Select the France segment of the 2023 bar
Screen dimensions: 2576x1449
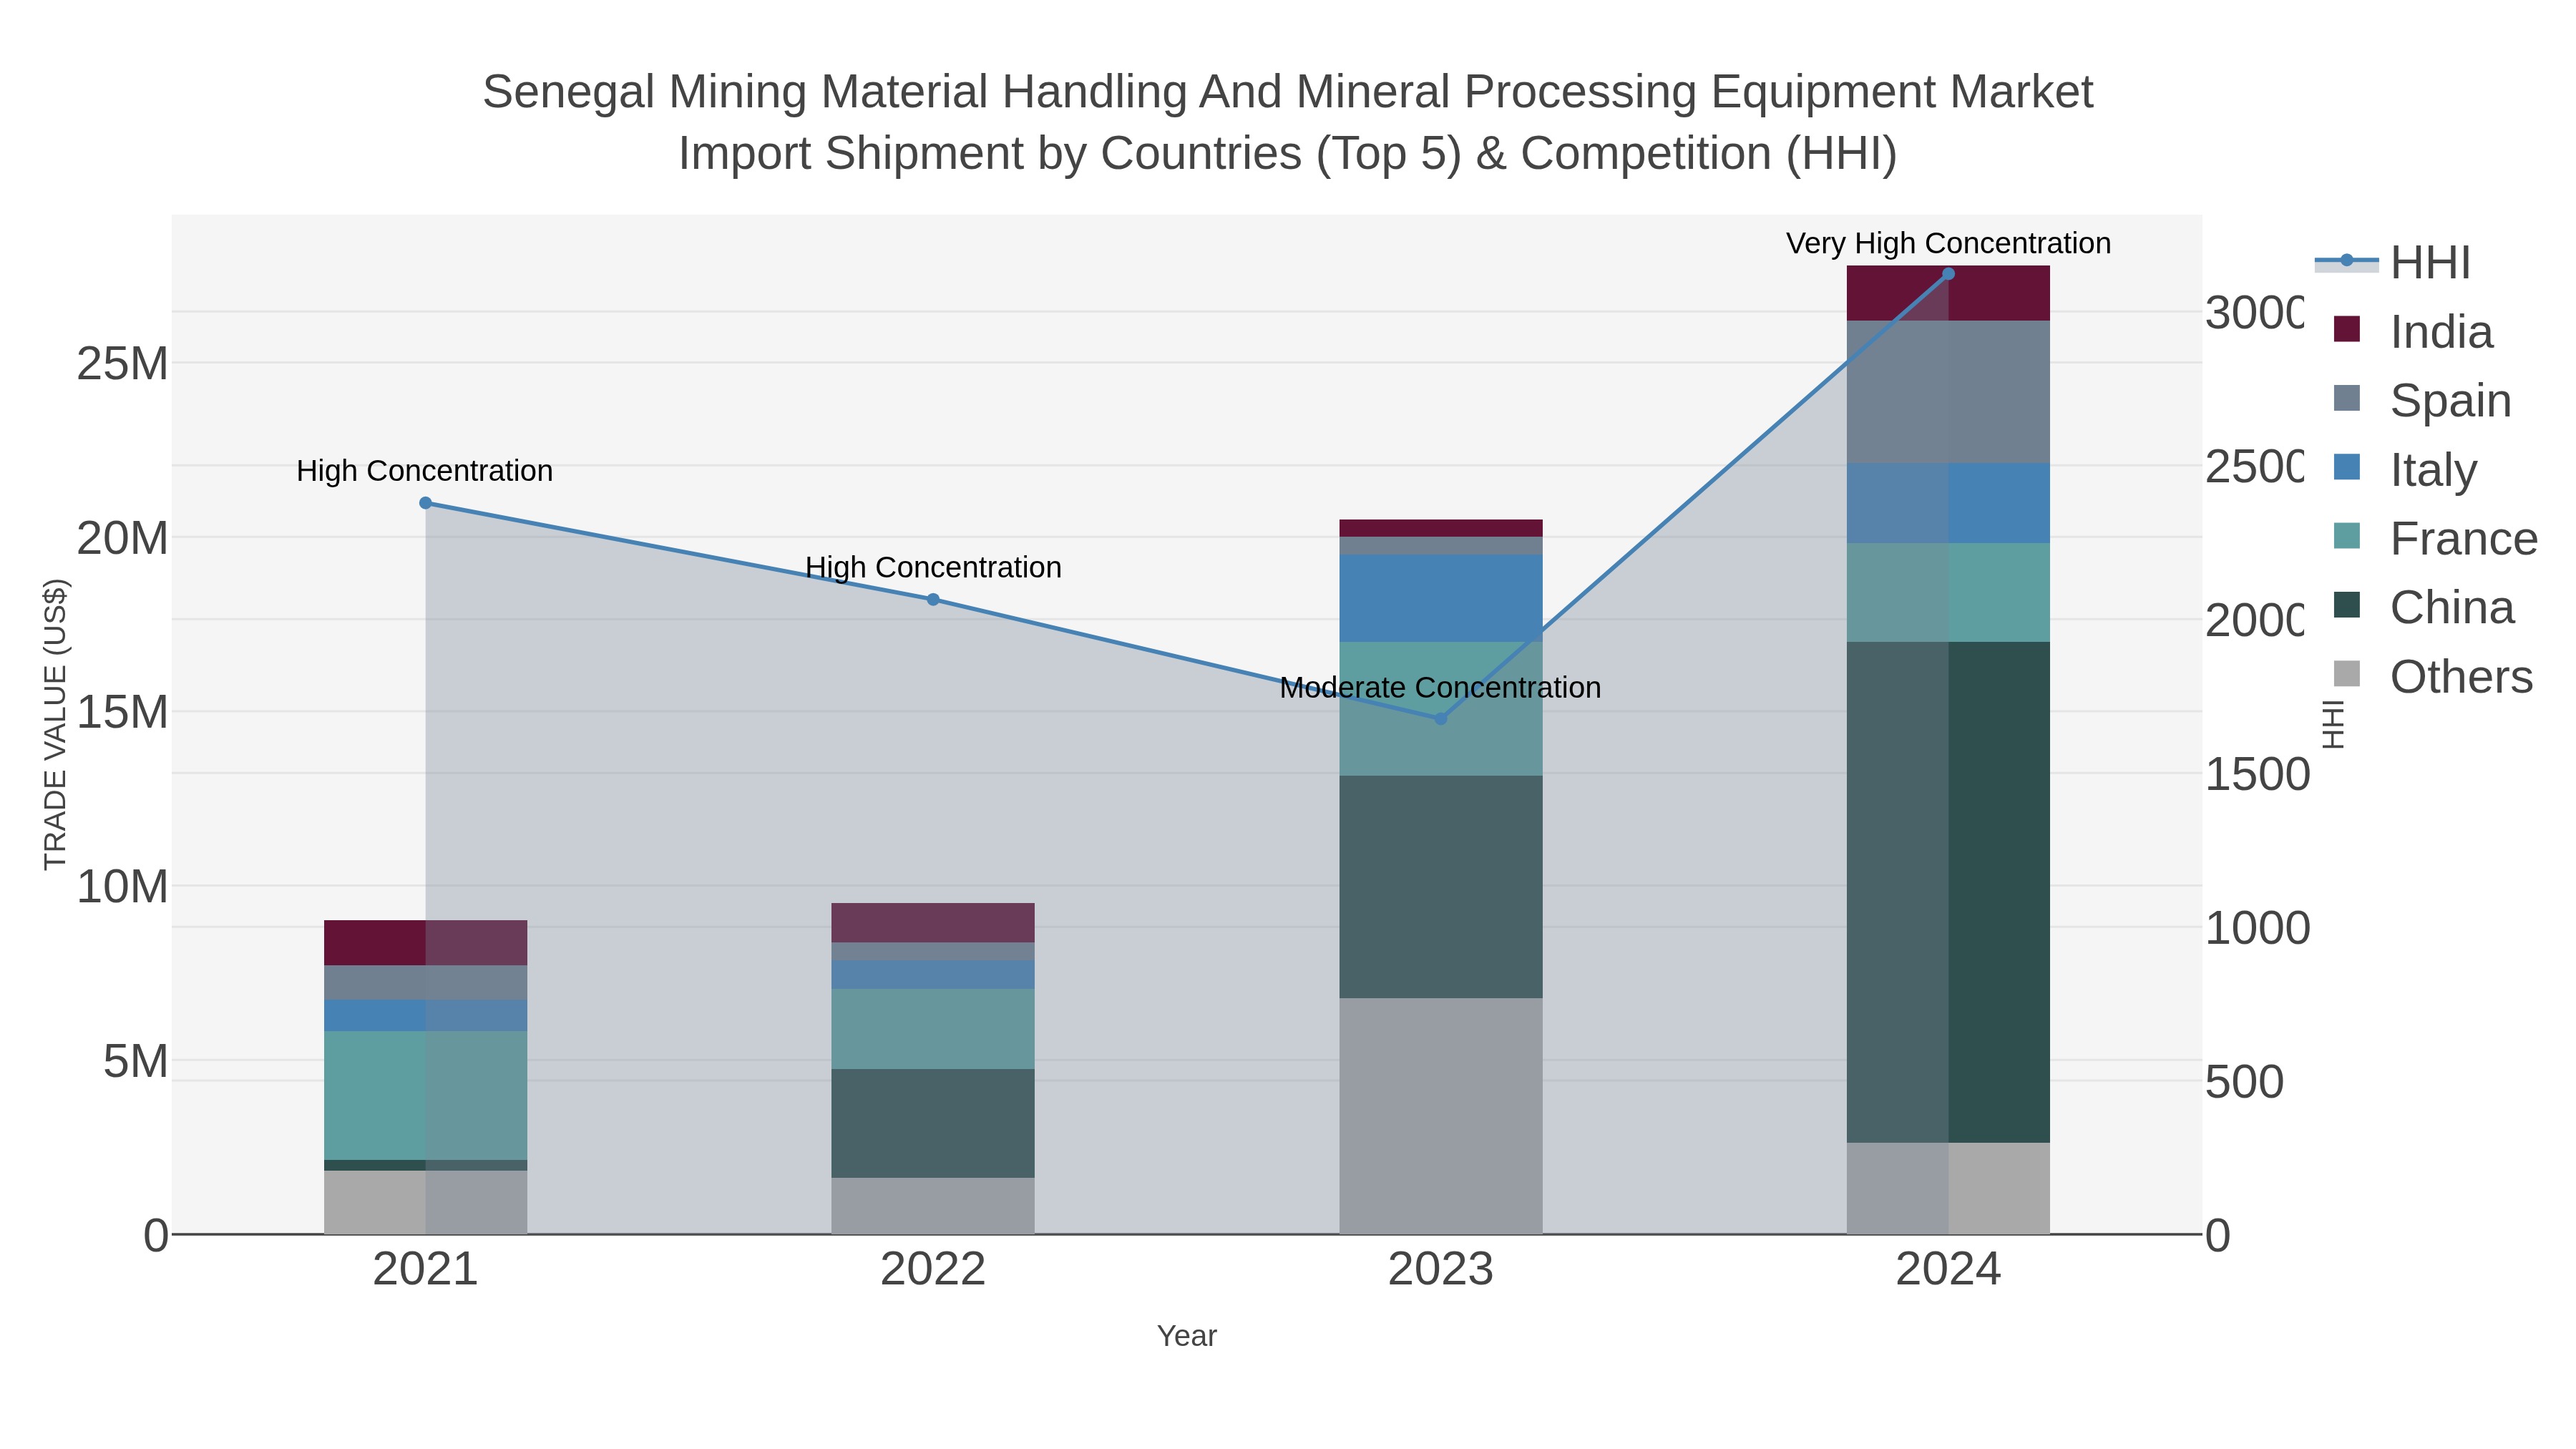[x=1440, y=709]
